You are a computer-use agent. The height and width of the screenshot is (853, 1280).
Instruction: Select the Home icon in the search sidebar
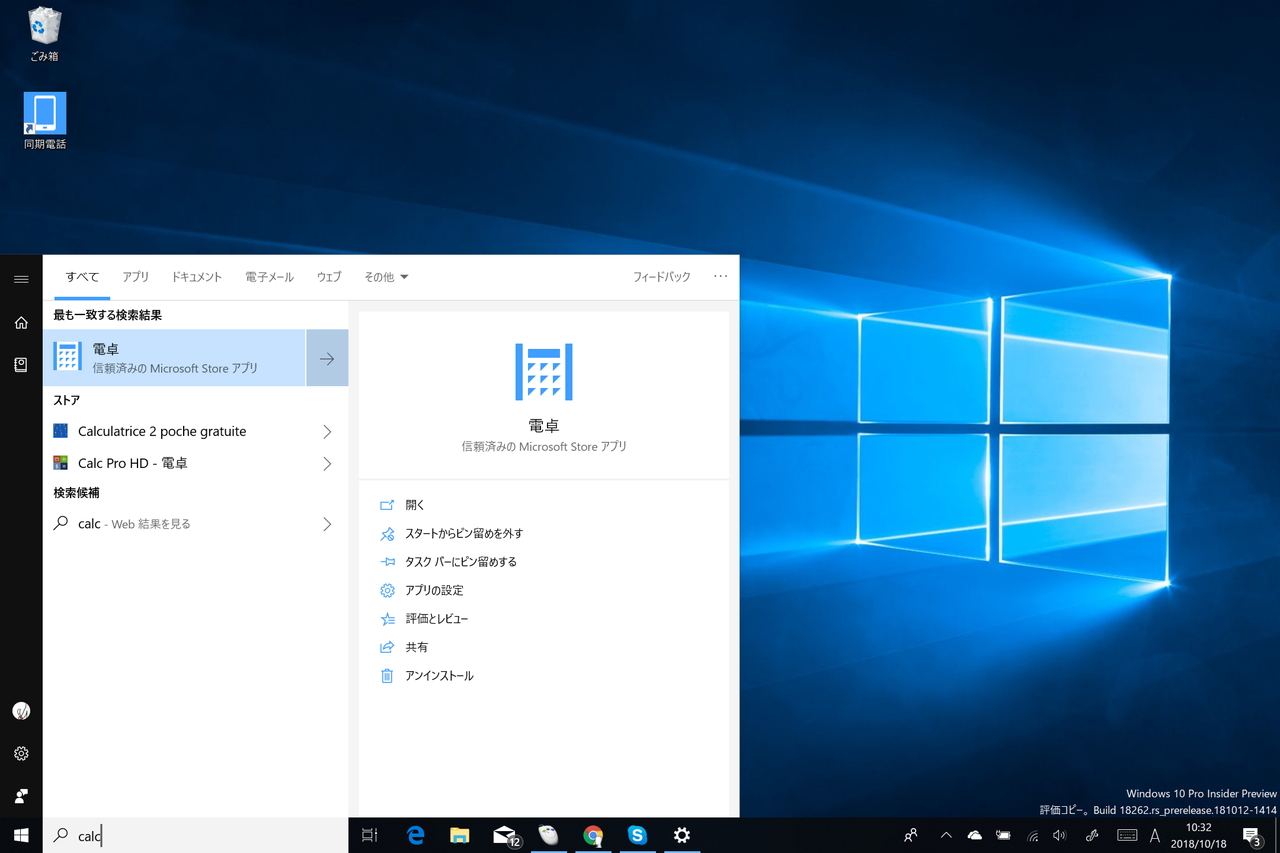click(21, 322)
